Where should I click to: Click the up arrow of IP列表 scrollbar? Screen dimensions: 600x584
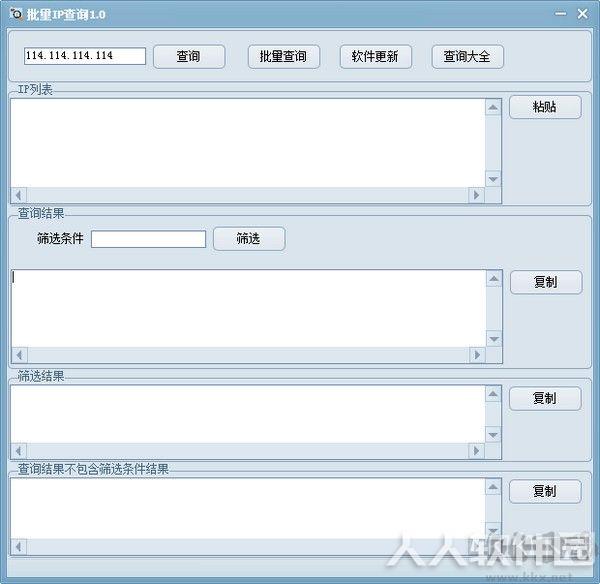493,108
